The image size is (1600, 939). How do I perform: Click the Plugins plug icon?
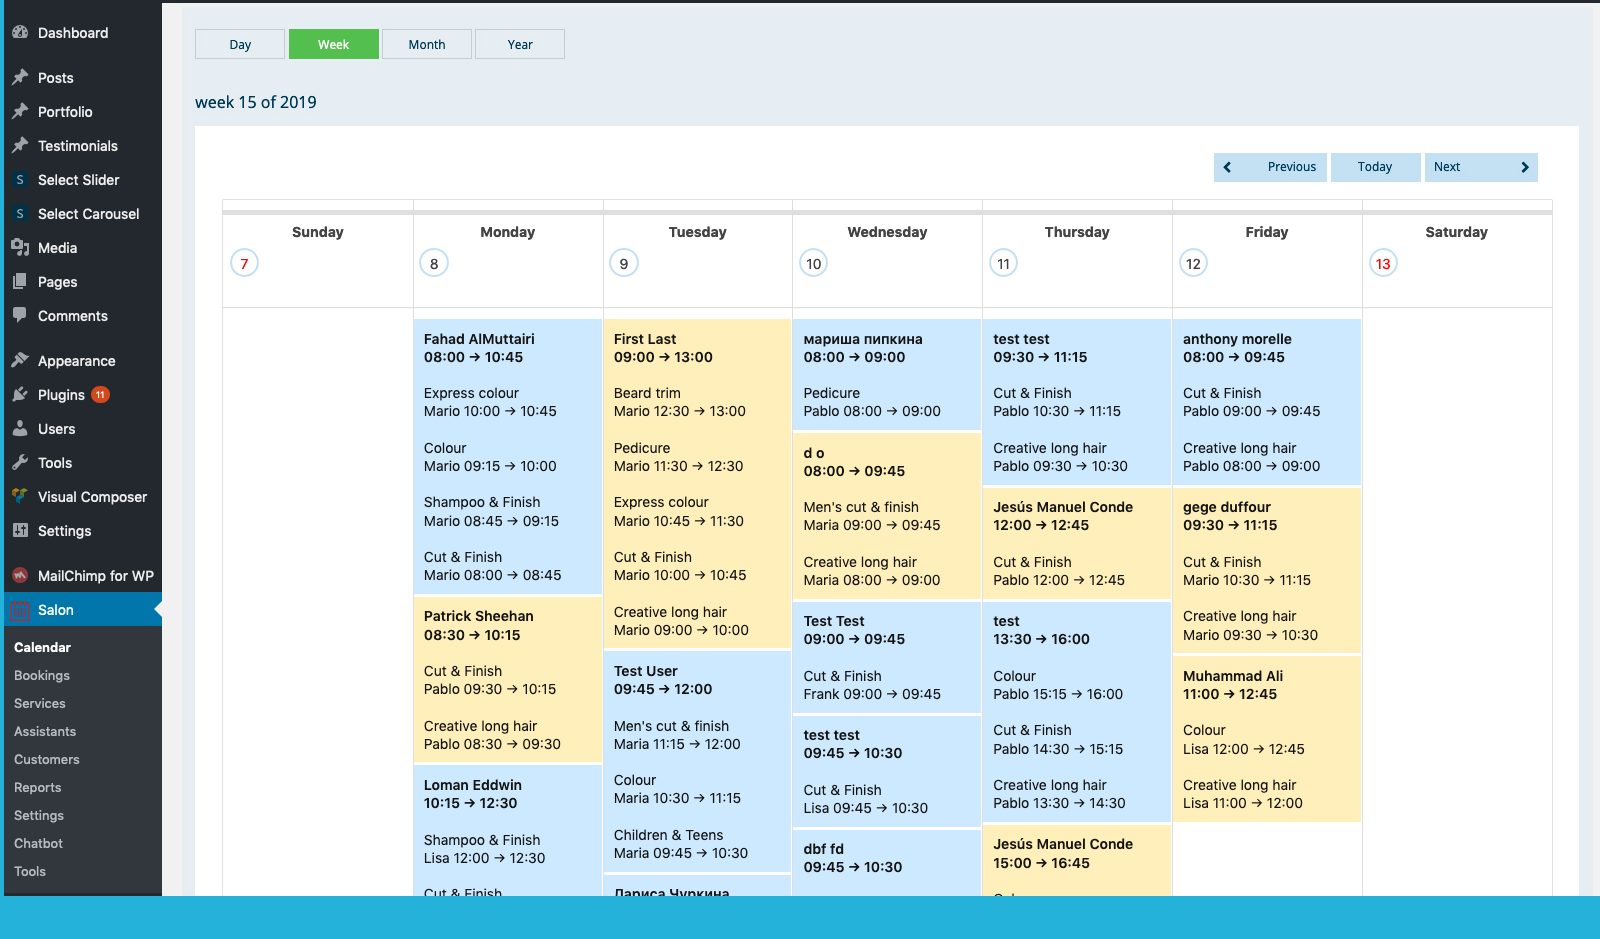[20, 395]
